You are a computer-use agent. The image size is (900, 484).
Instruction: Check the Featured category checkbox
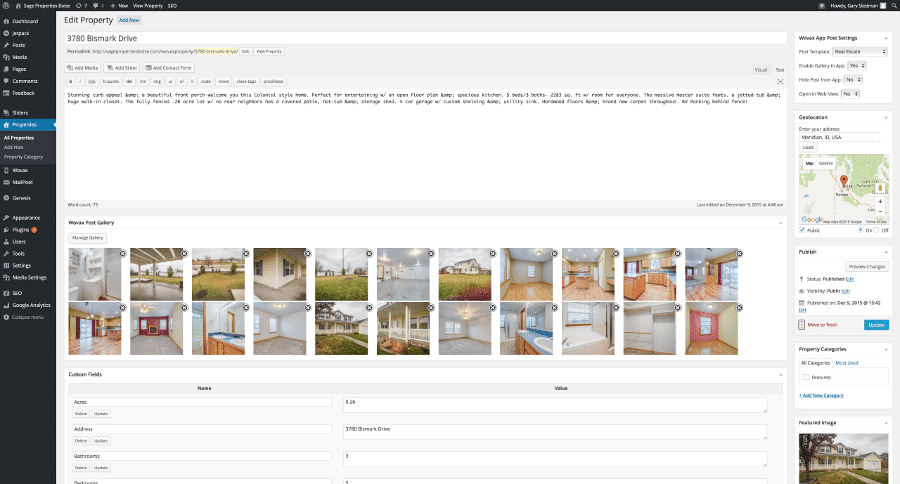[x=806, y=377]
